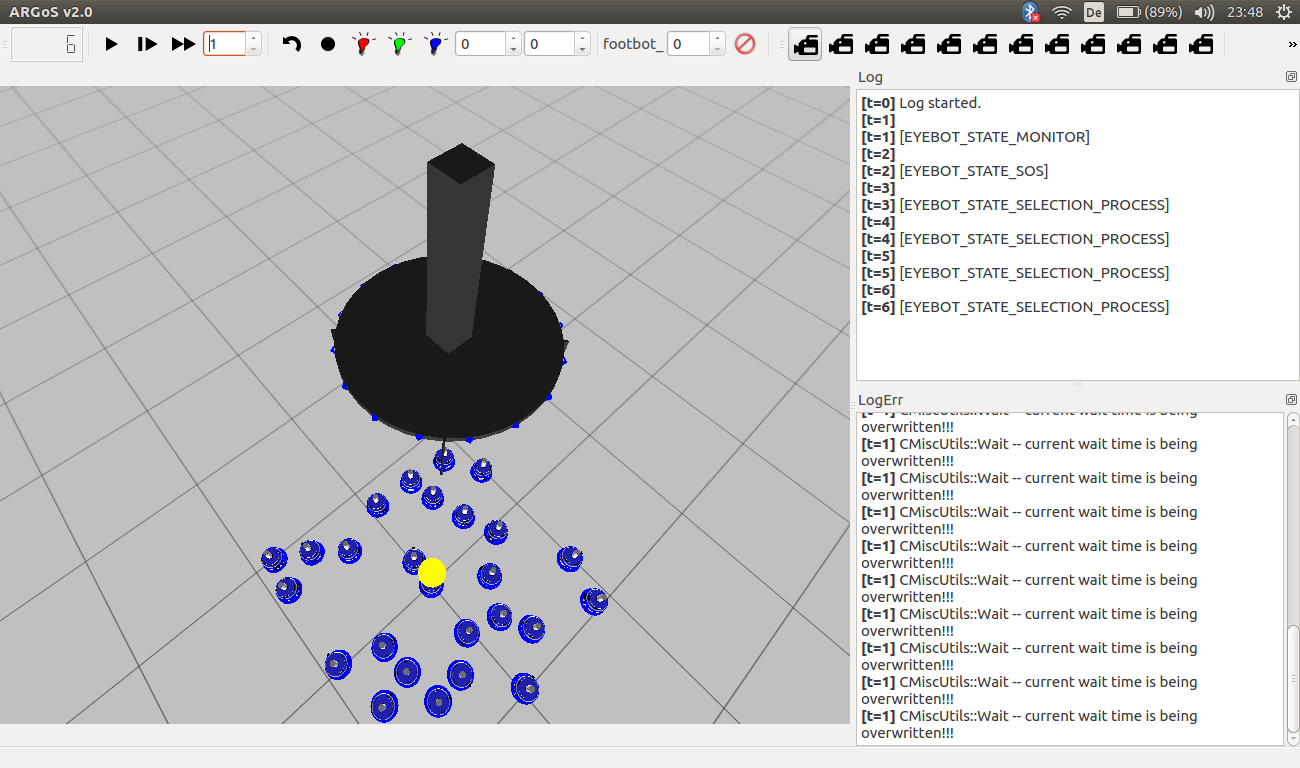This screenshot has width=1300, height=768.
Task: Click the Step simulation icon
Action: point(147,44)
